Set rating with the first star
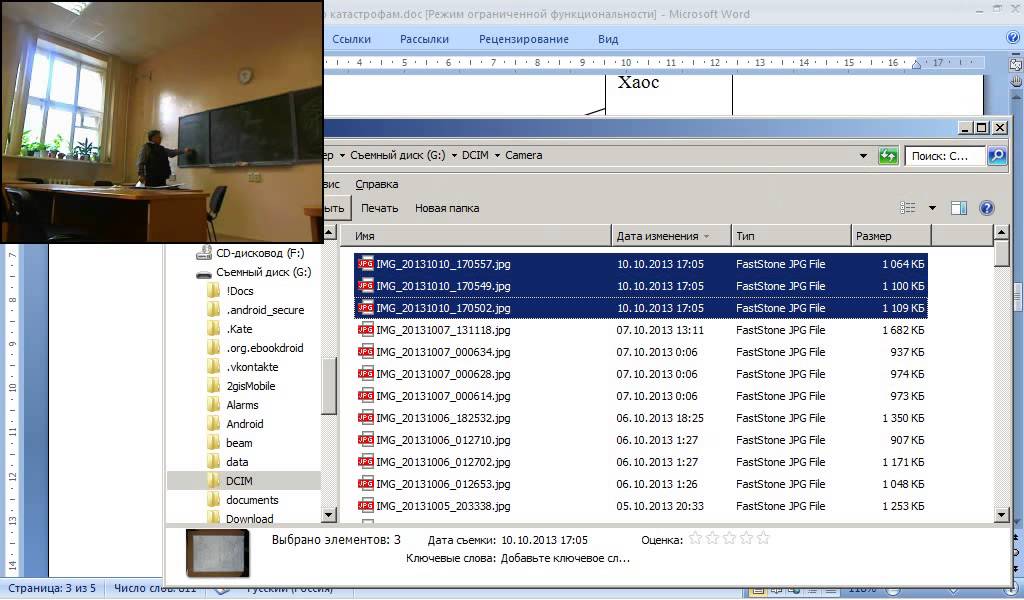Viewport: 1024px width, 600px height. (x=695, y=538)
